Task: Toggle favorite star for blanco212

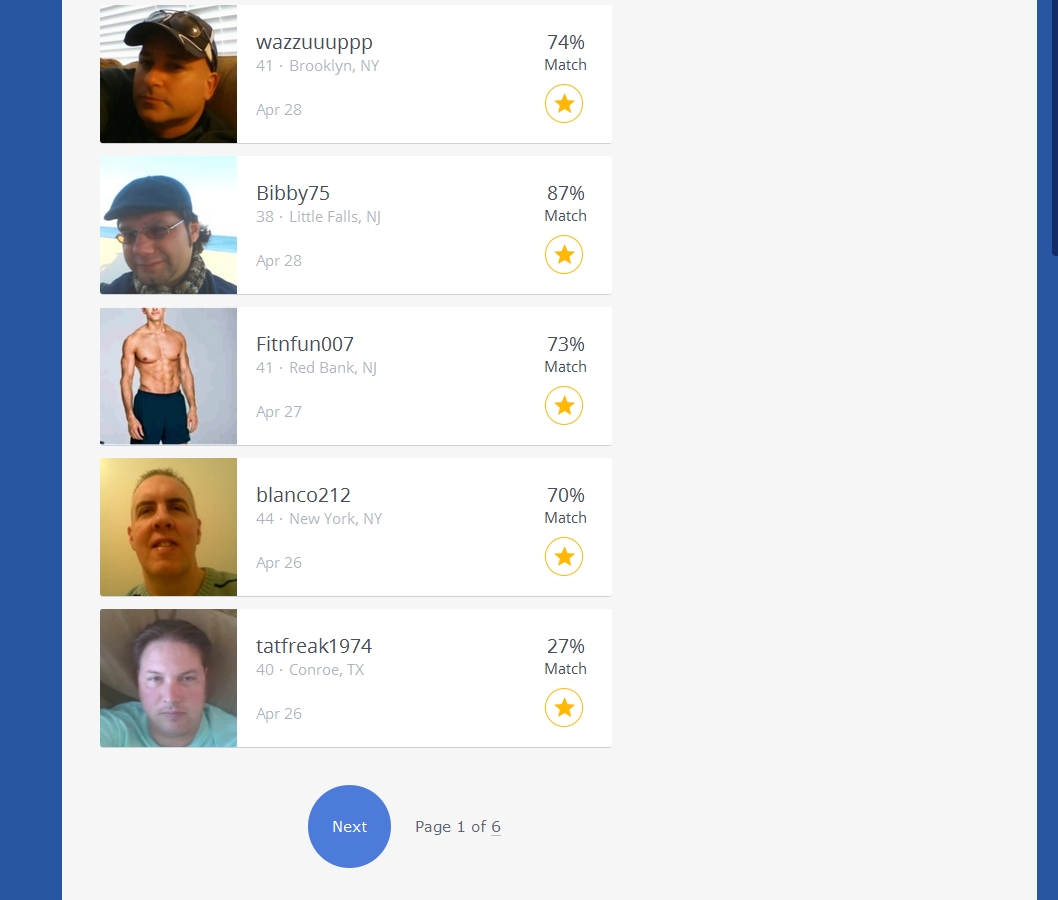Action: pos(563,557)
